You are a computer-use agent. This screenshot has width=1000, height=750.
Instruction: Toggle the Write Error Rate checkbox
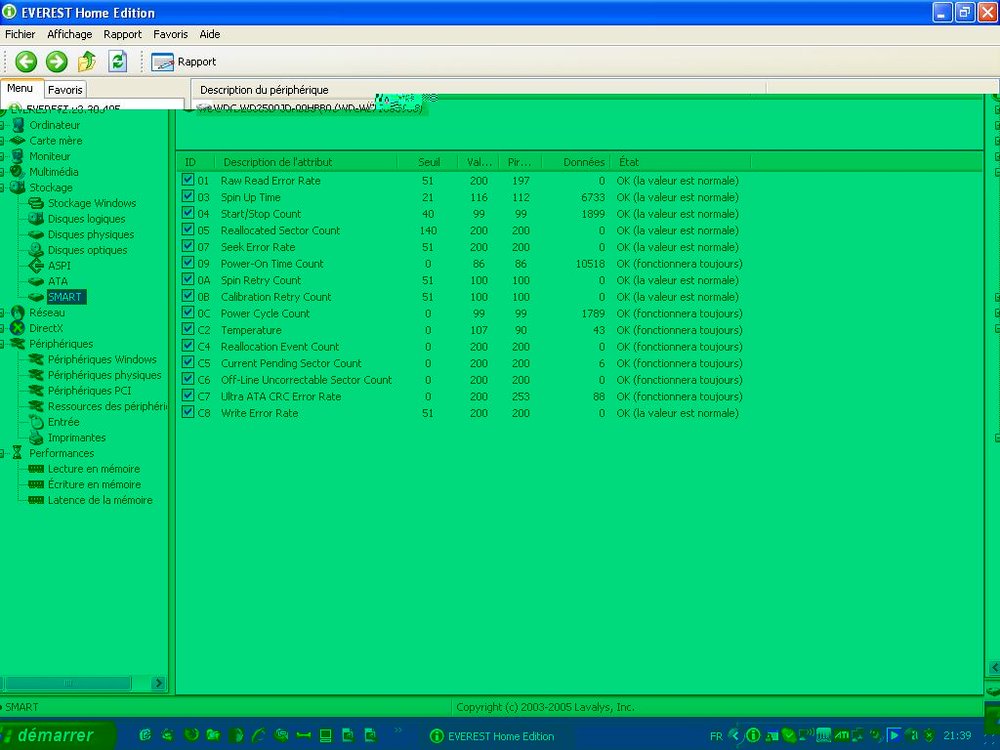click(188, 412)
